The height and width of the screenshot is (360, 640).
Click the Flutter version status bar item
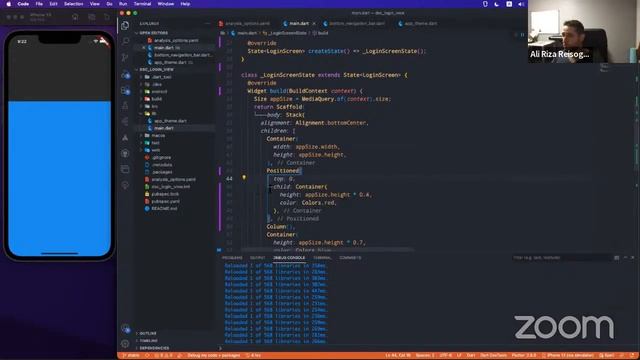coord(524,356)
